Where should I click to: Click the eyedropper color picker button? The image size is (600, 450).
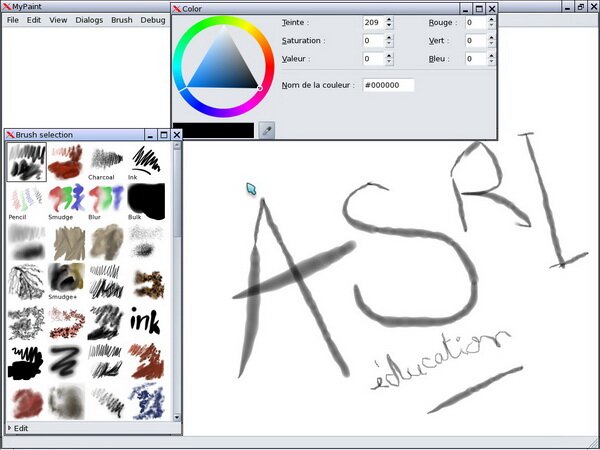point(267,130)
